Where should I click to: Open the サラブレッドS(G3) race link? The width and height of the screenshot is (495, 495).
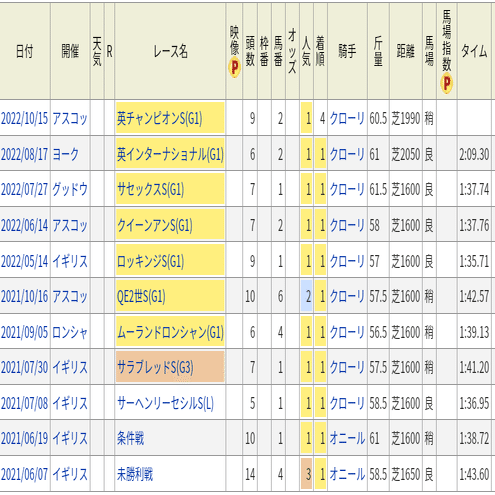155,368
